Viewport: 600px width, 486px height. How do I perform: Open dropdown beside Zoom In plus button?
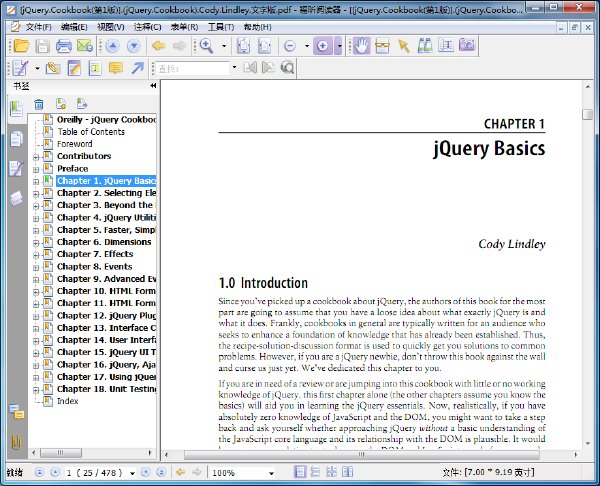(x=339, y=46)
